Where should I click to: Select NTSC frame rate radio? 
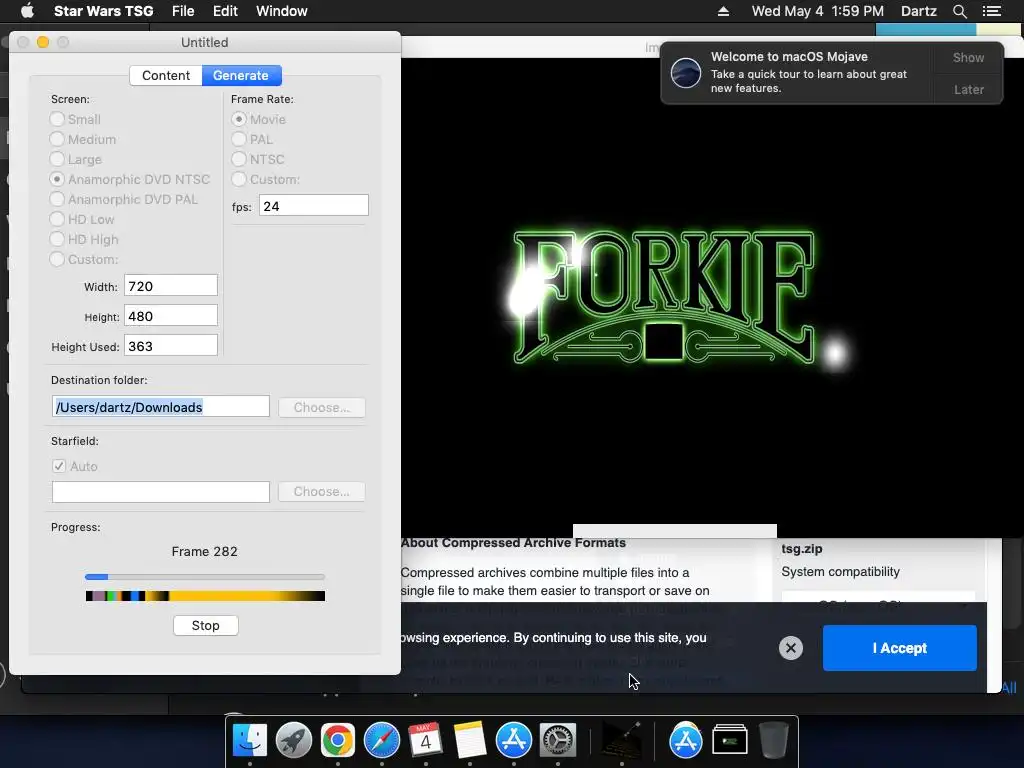[x=239, y=159]
